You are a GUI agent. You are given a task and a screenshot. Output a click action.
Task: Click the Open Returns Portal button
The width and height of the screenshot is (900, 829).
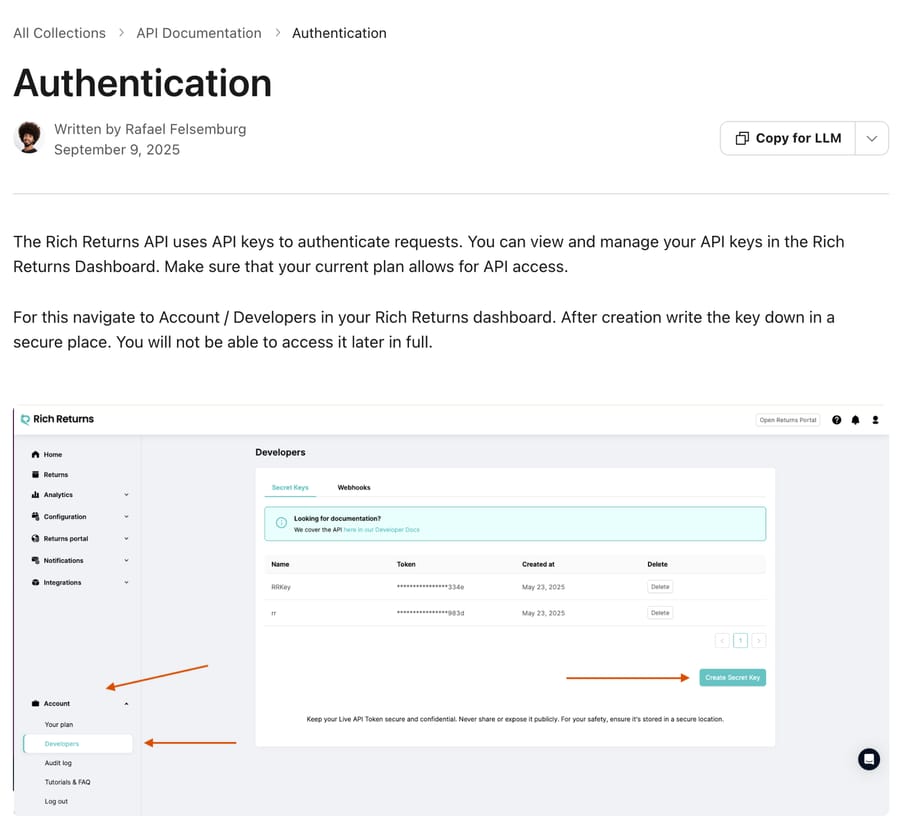788,420
